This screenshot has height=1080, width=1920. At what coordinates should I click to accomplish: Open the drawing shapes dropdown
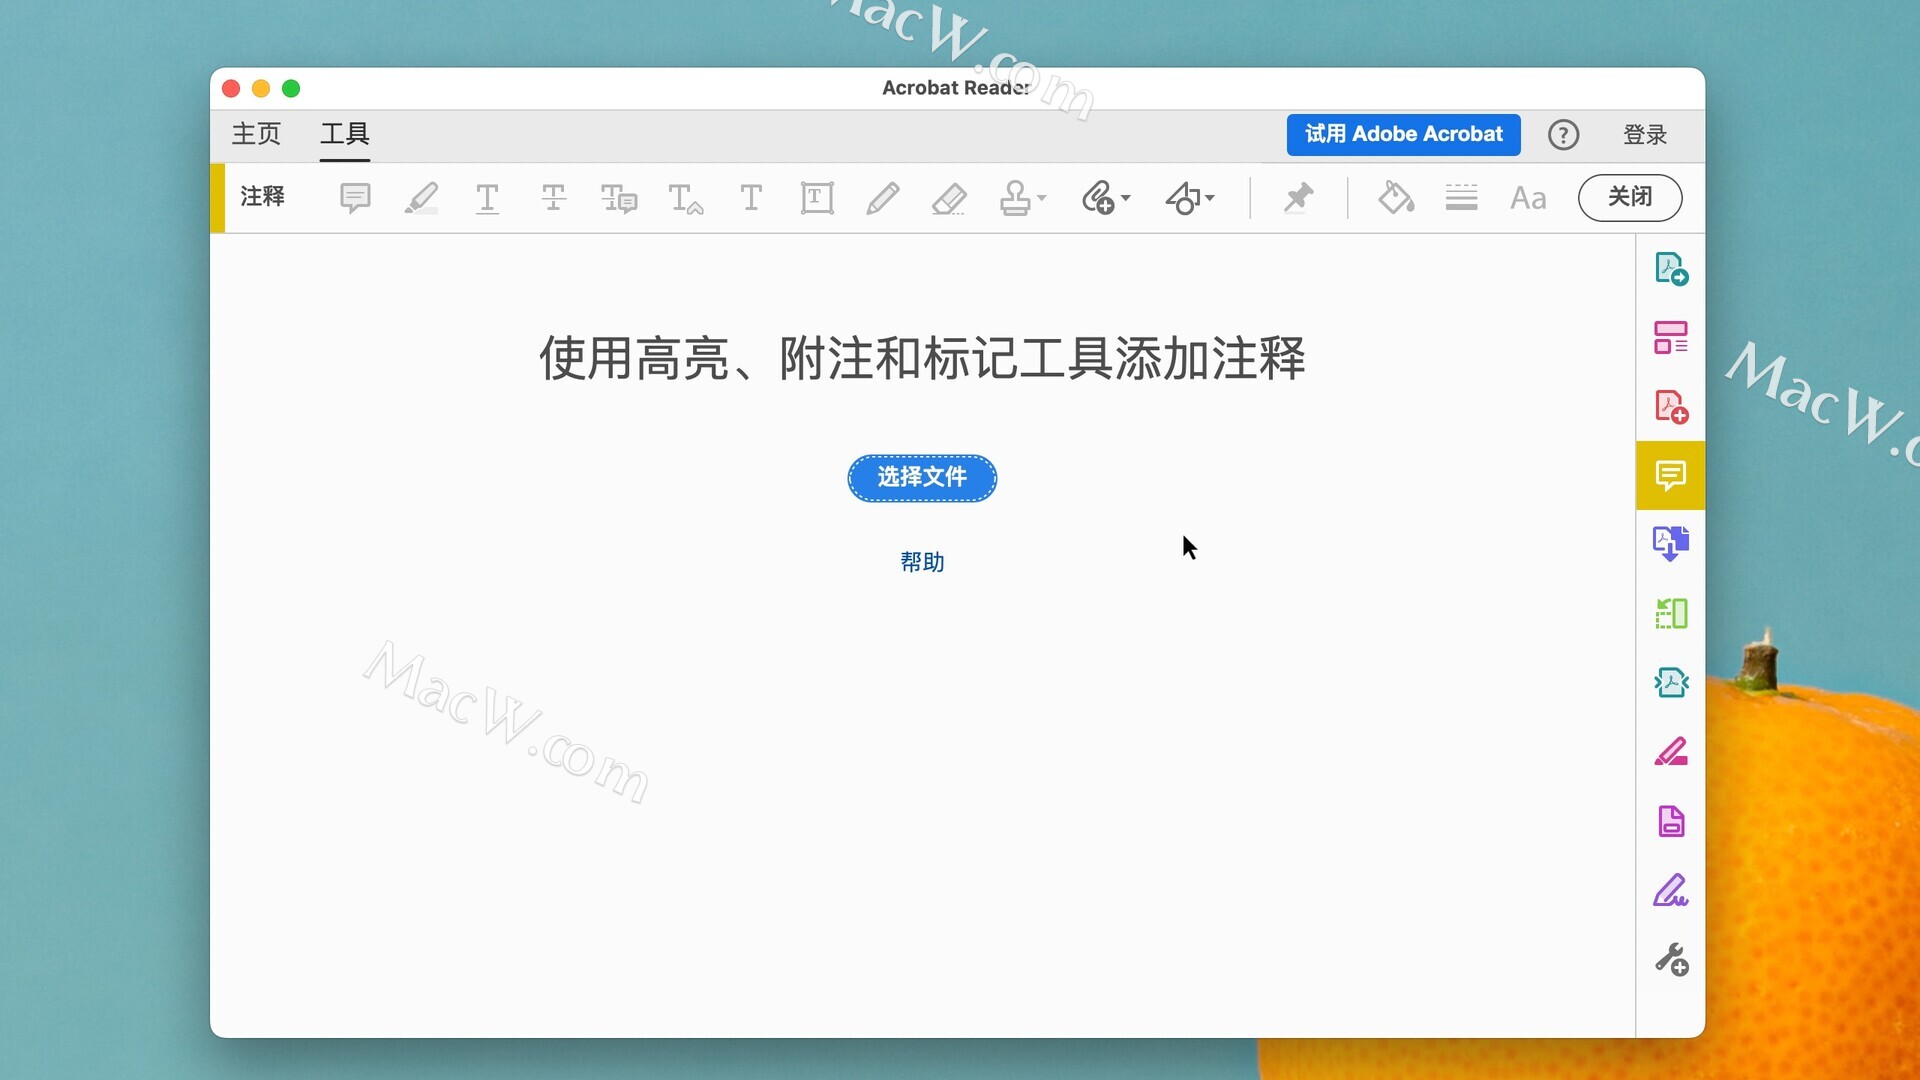1190,198
